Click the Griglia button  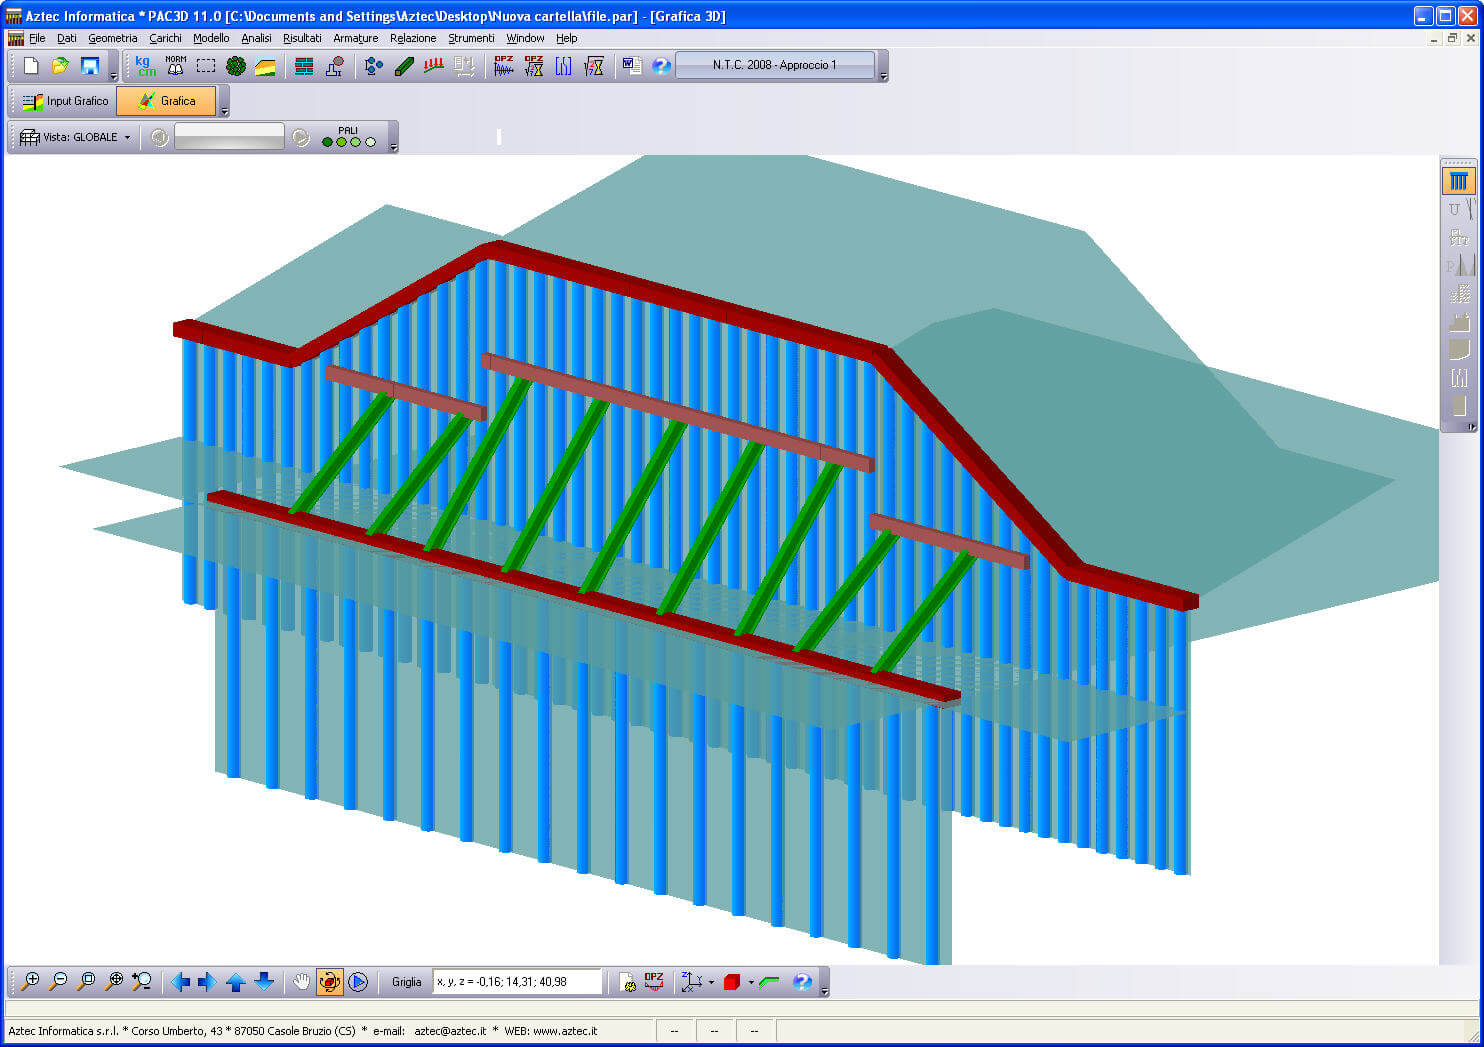[x=406, y=982]
